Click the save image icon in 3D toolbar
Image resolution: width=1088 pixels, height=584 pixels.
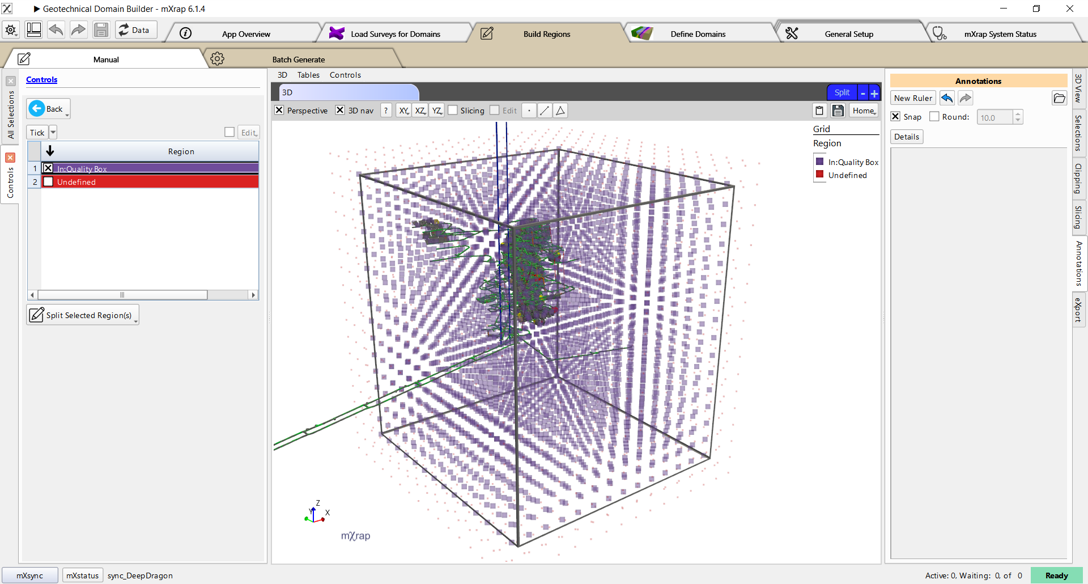pyautogui.click(x=838, y=110)
